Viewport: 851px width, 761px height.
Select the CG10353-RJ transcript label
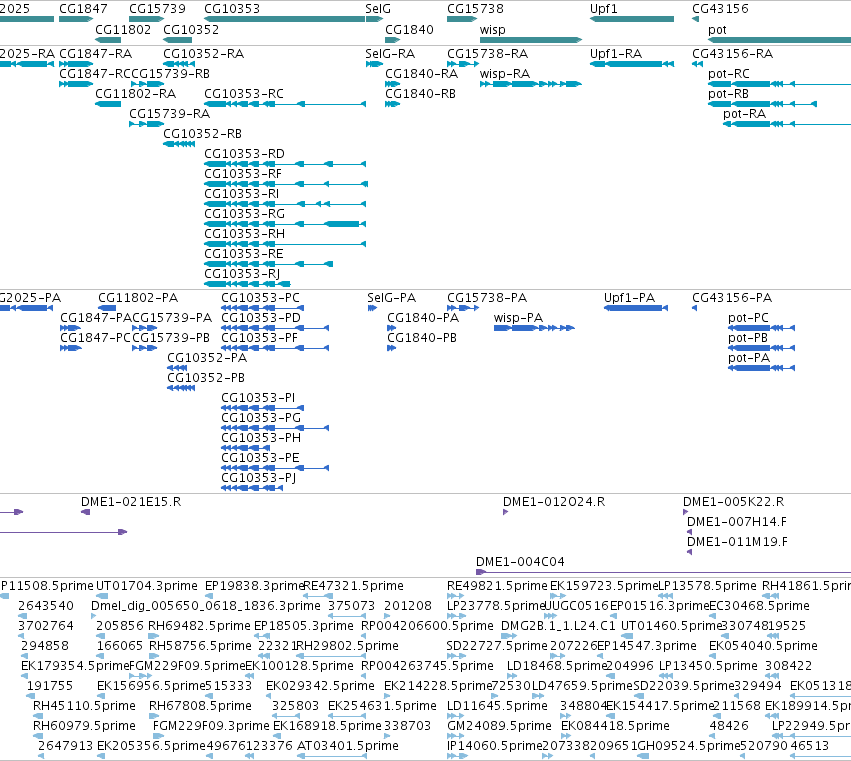(242, 274)
